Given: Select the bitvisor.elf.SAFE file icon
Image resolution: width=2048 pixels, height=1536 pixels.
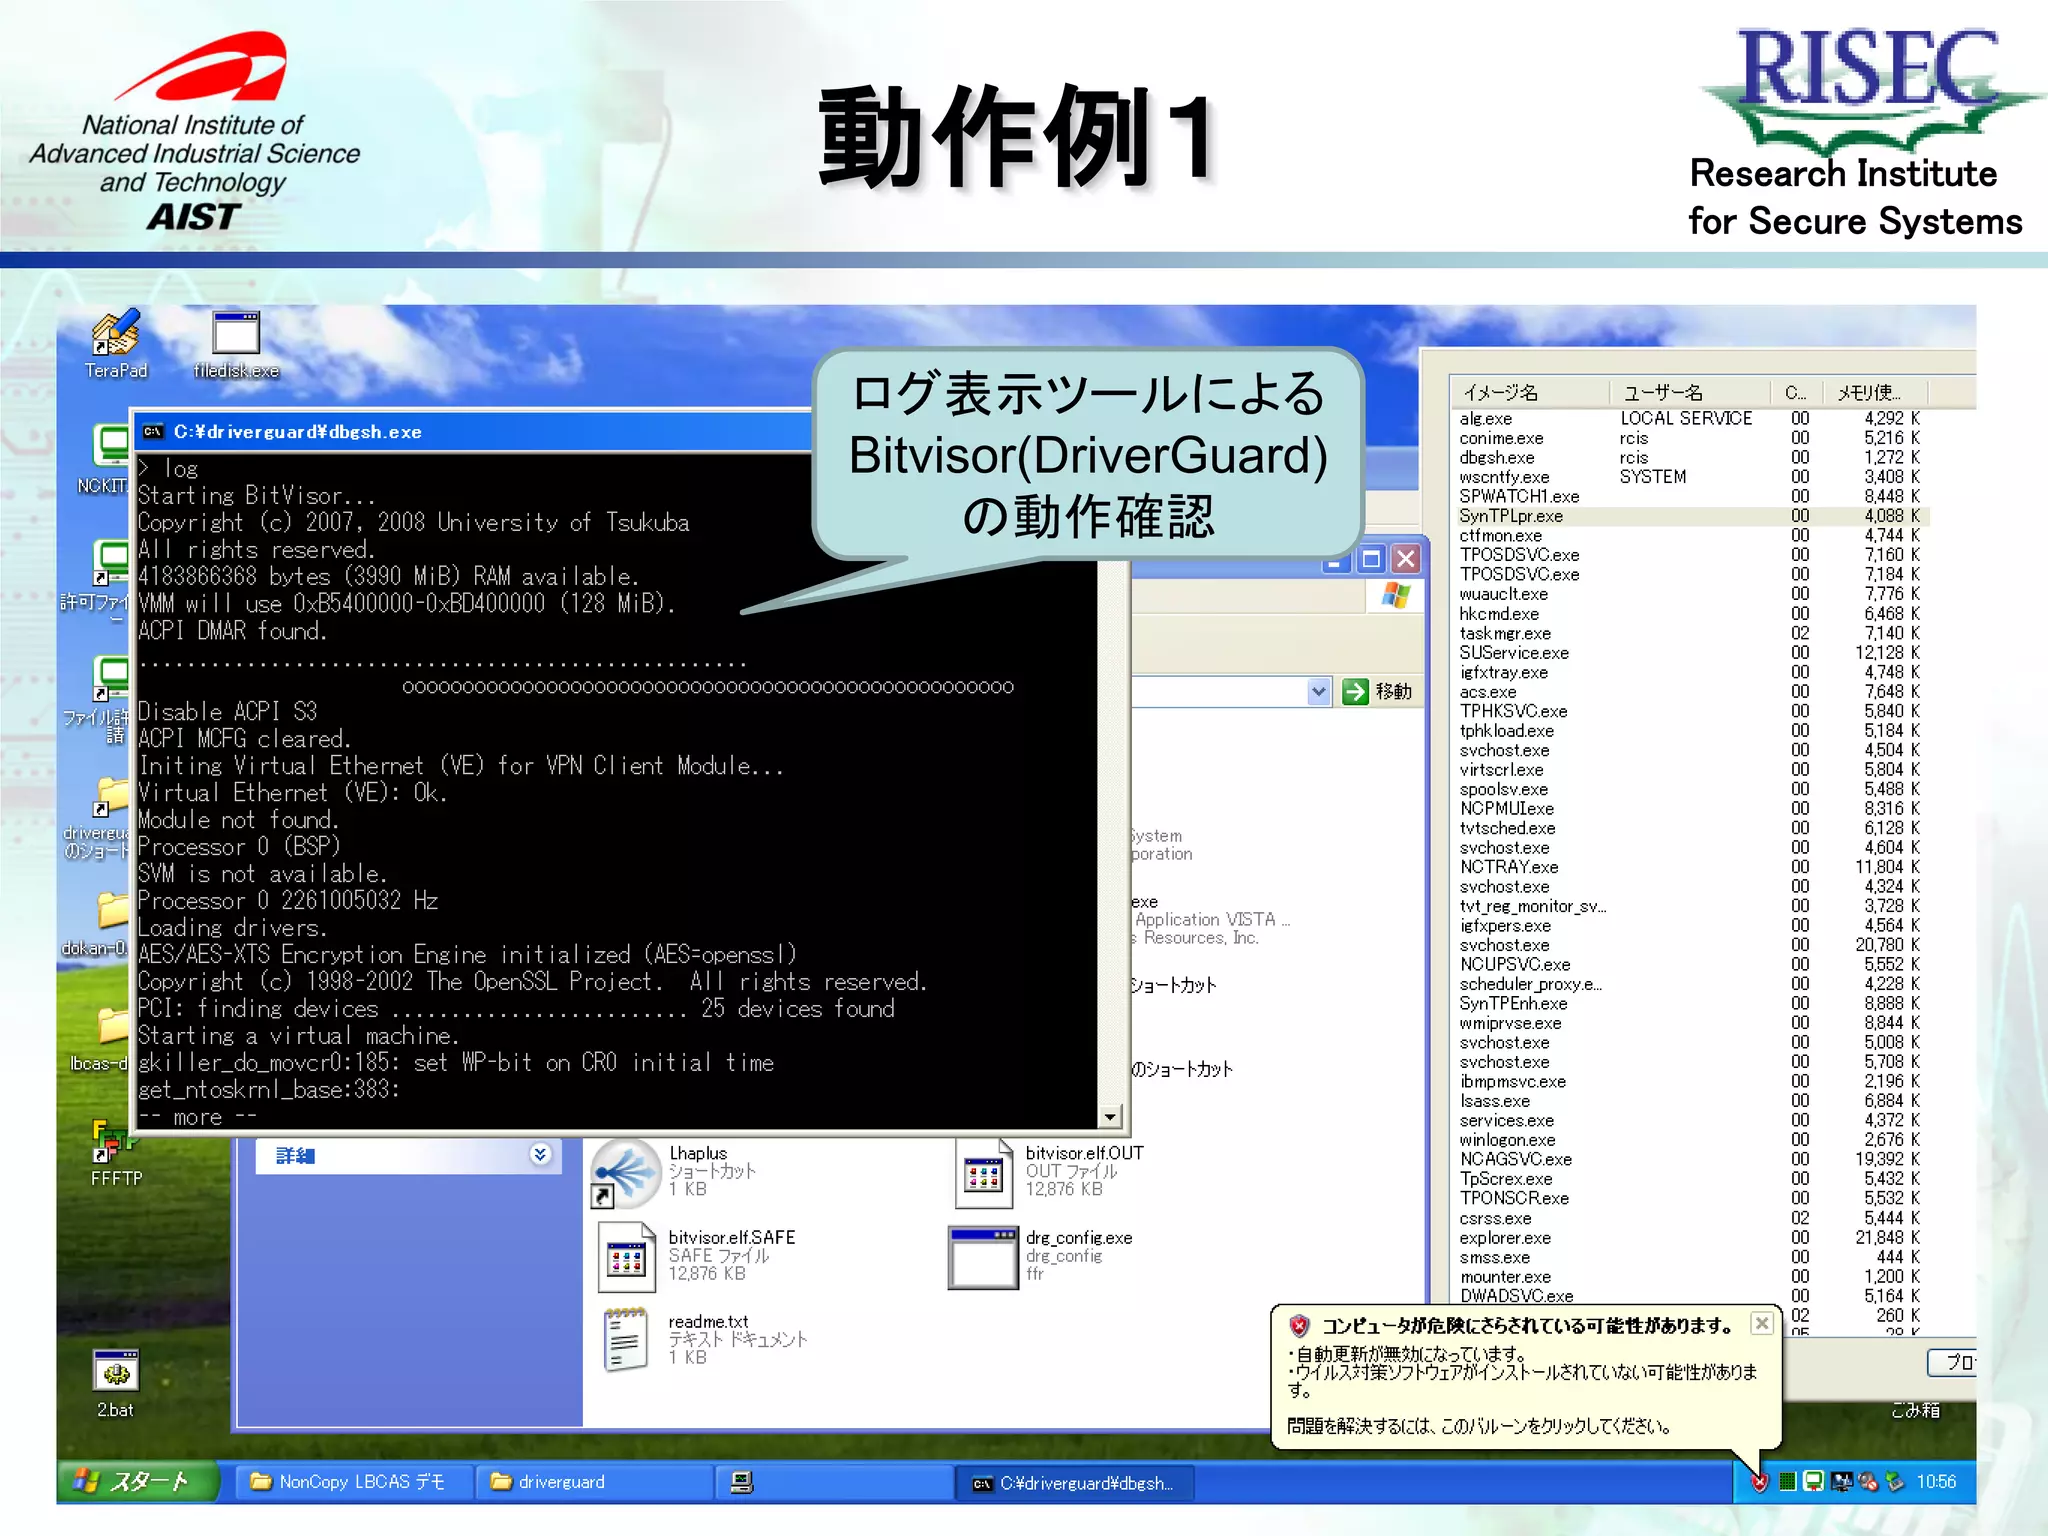Looking at the screenshot, I should coord(626,1256).
